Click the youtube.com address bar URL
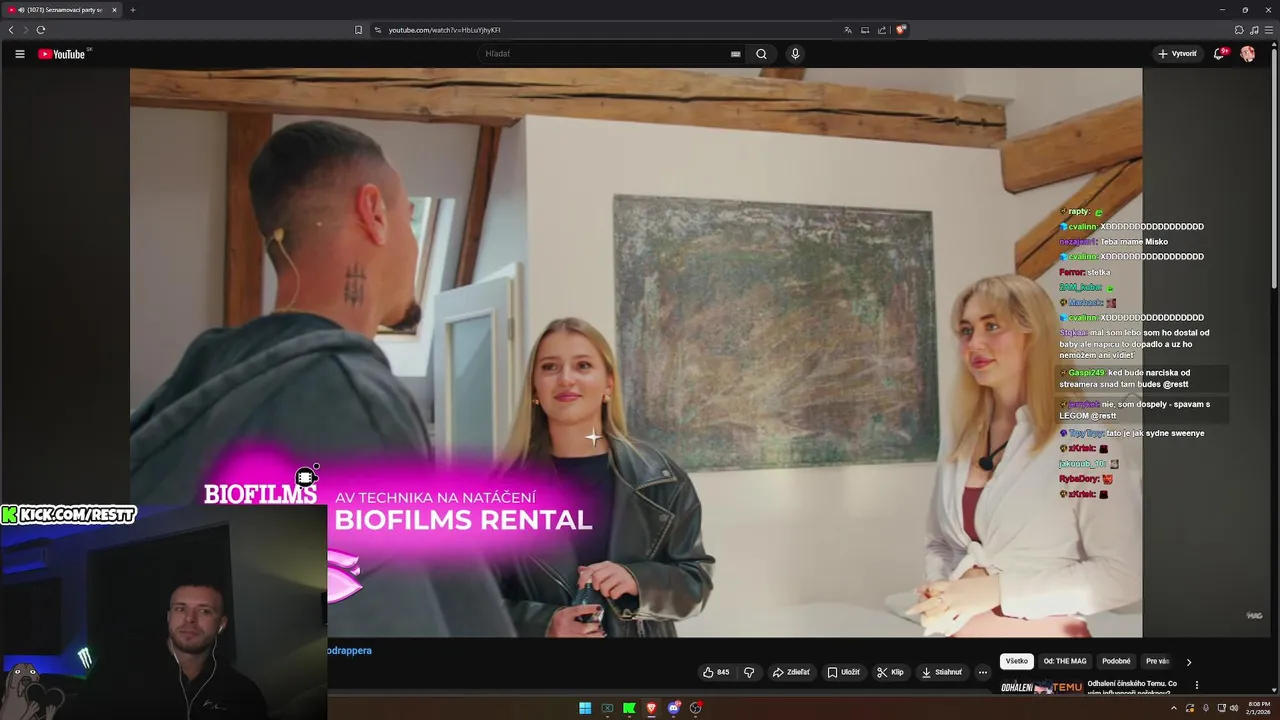This screenshot has height=720, width=1280. (x=445, y=30)
